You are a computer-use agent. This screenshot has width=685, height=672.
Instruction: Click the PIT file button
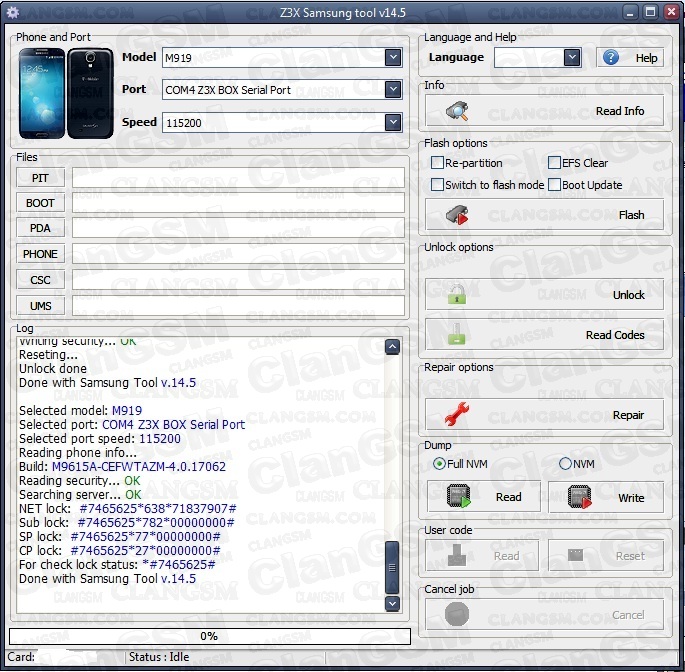(x=40, y=178)
